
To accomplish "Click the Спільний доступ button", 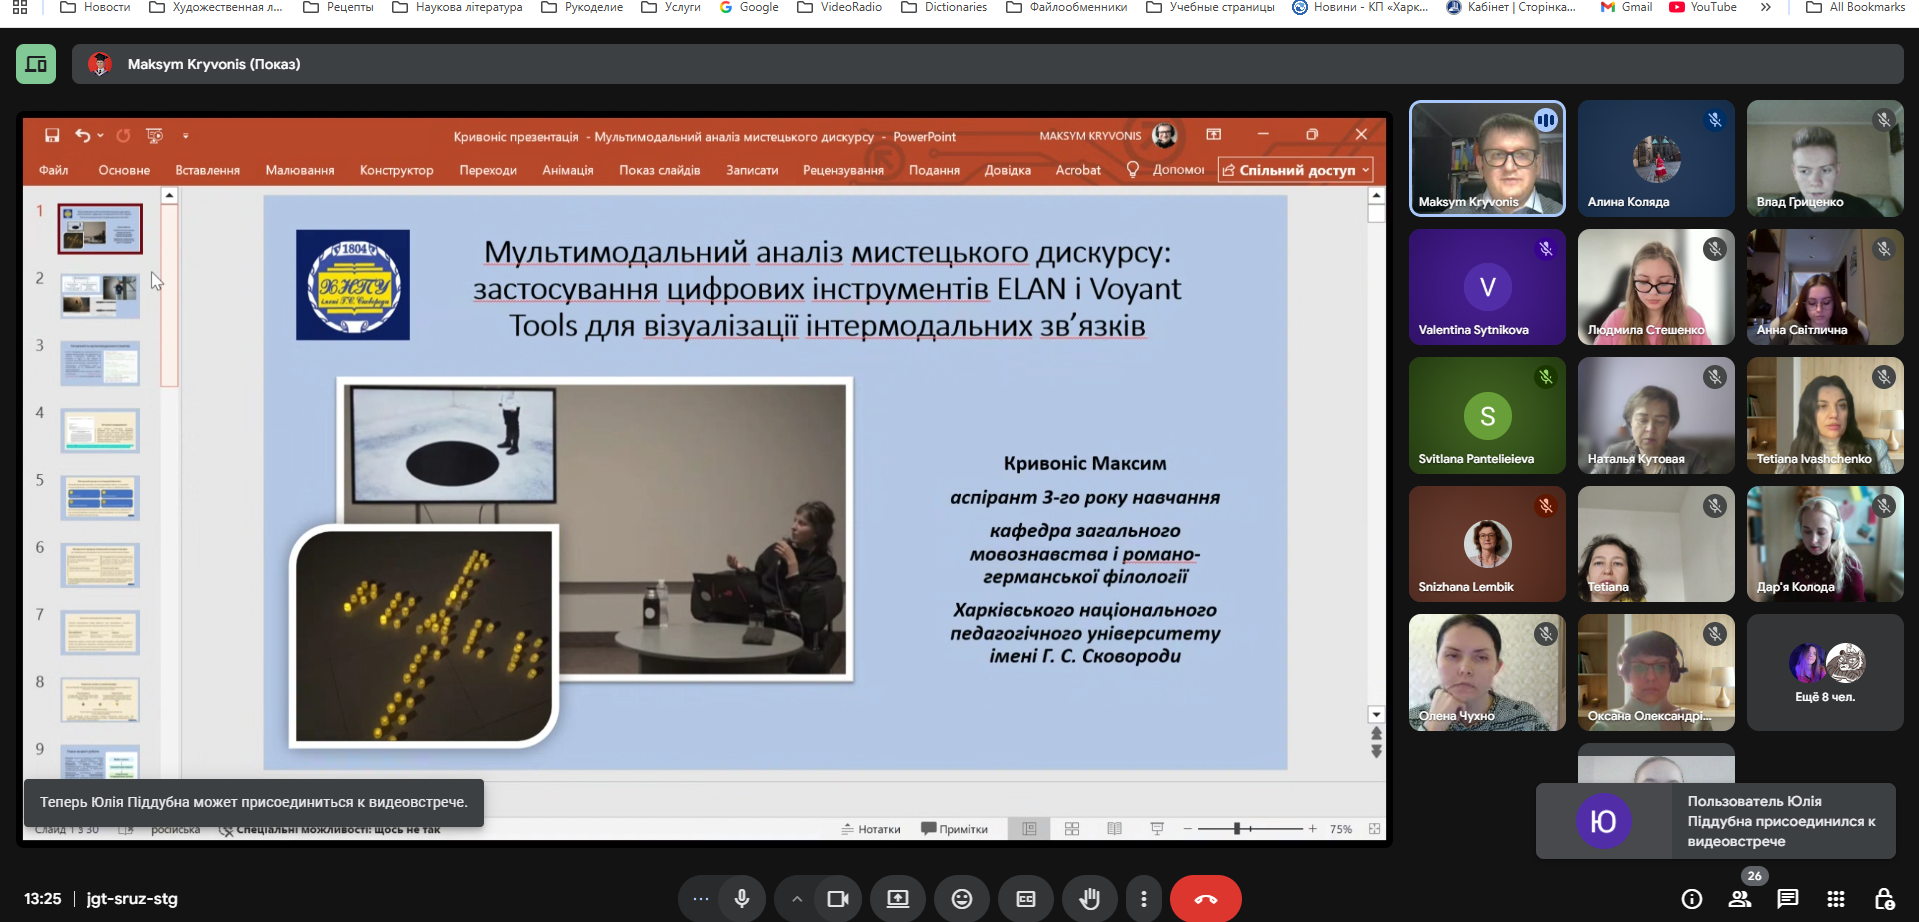I will click(1295, 170).
